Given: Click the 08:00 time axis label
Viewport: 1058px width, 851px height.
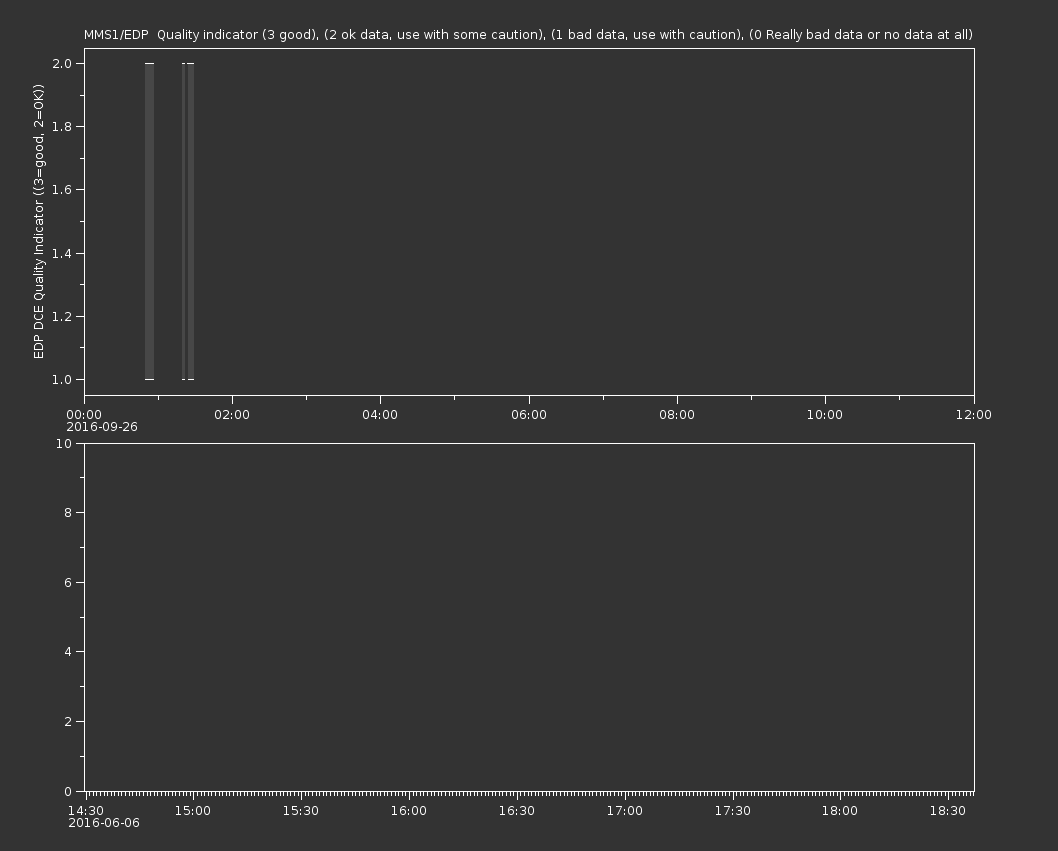Looking at the screenshot, I should tap(677, 414).
